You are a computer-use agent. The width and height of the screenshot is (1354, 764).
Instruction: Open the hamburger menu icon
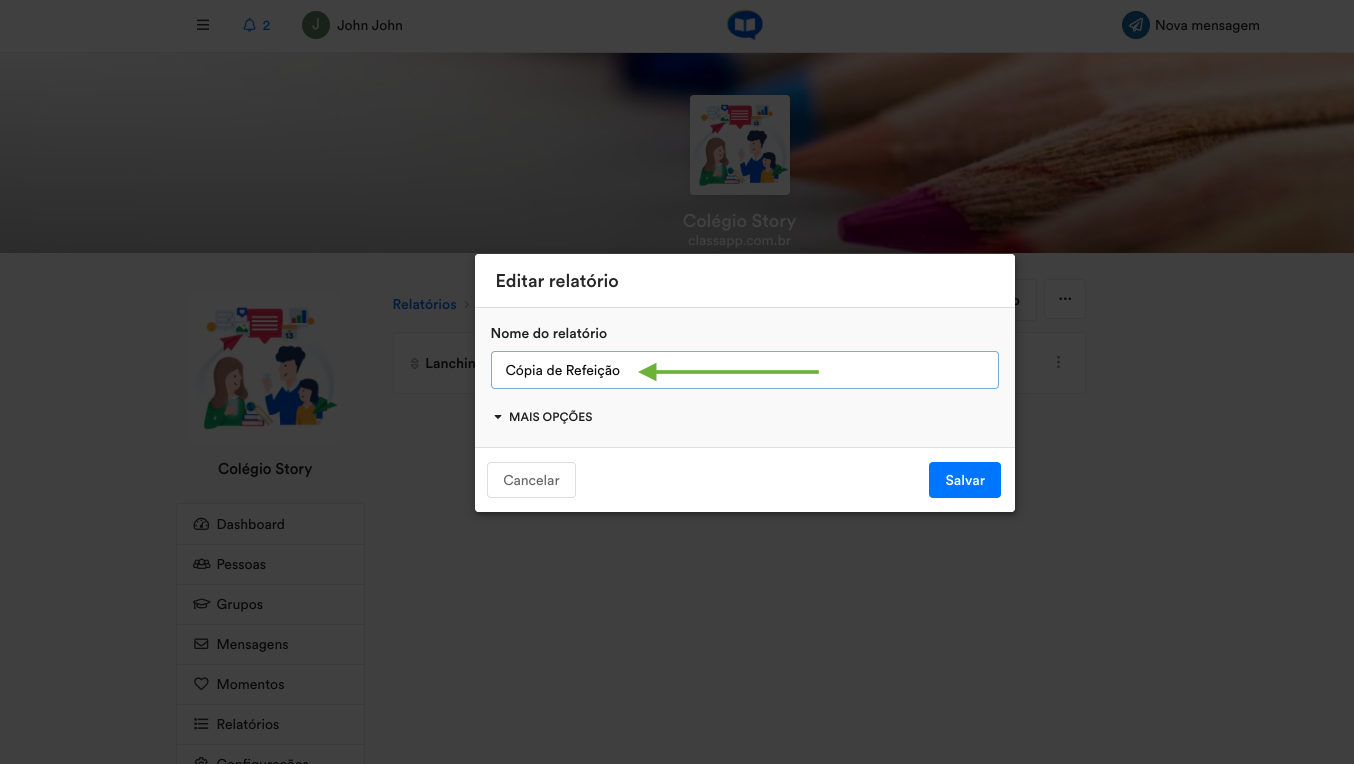[203, 25]
